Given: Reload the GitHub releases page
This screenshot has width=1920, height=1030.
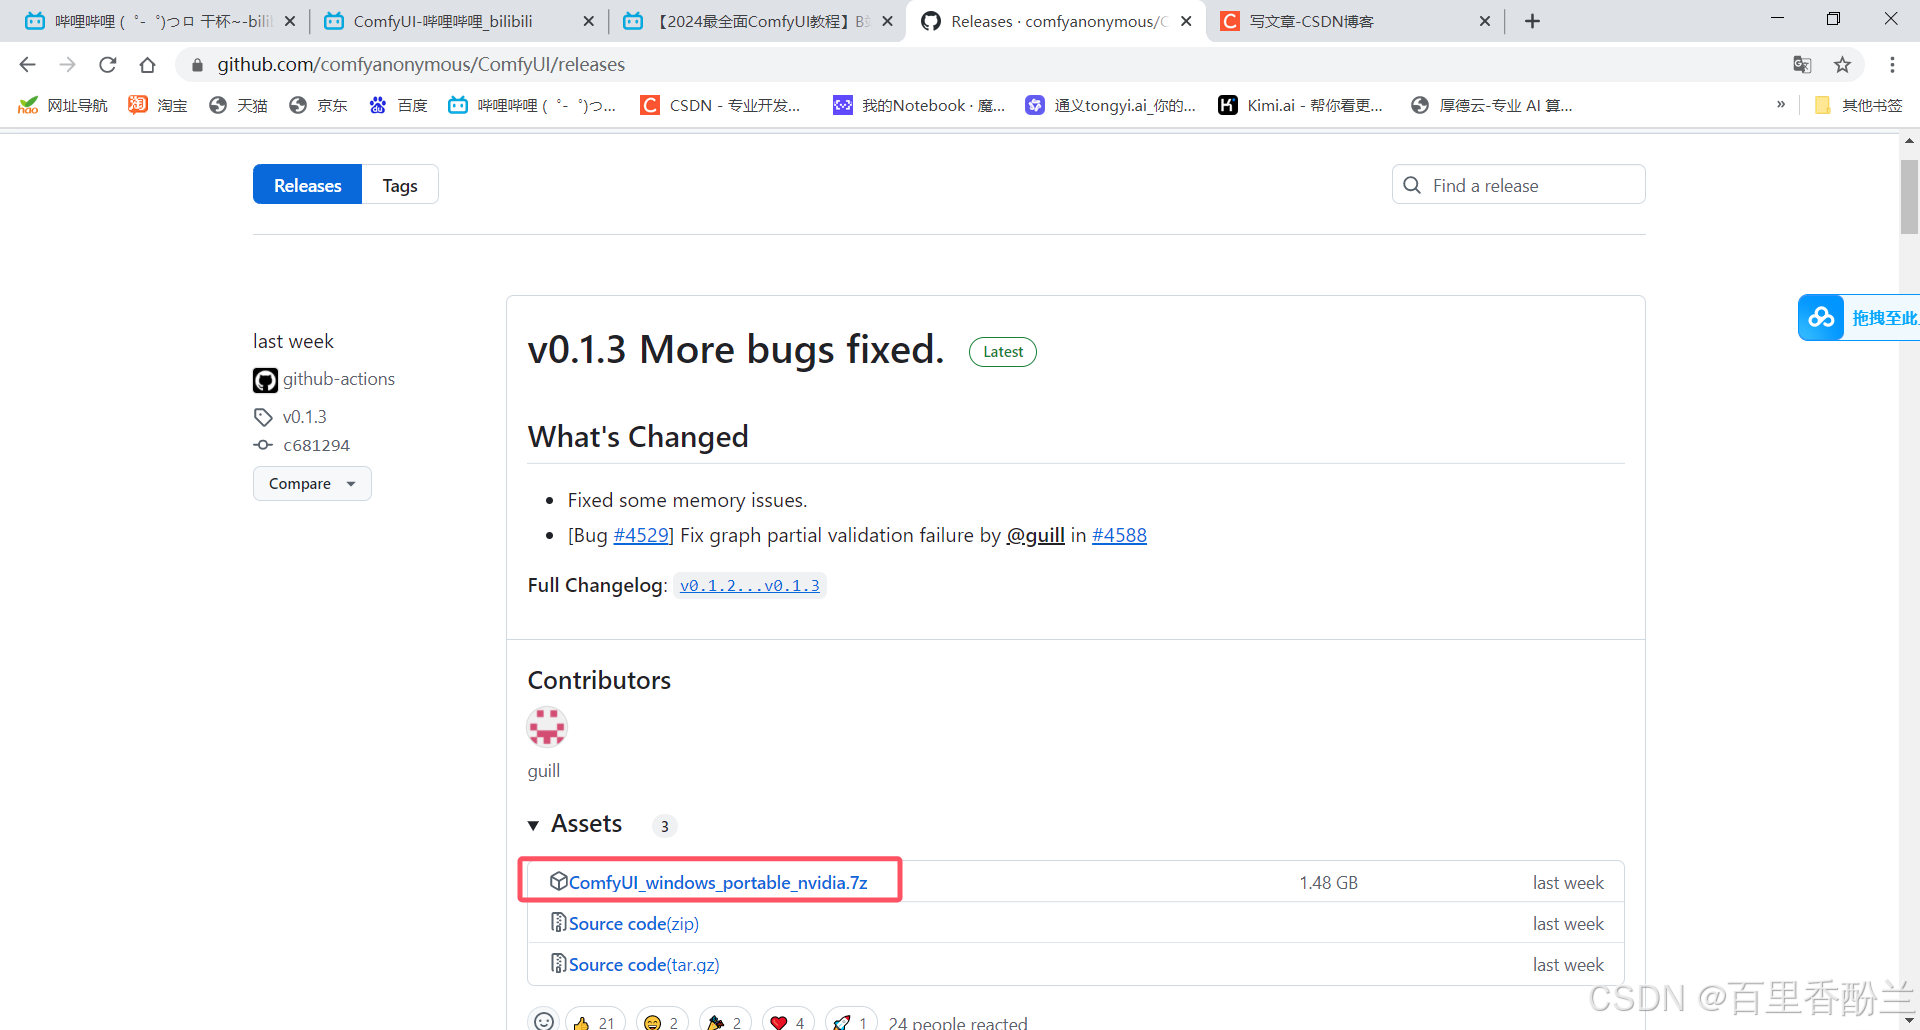Looking at the screenshot, I should pos(107,65).
